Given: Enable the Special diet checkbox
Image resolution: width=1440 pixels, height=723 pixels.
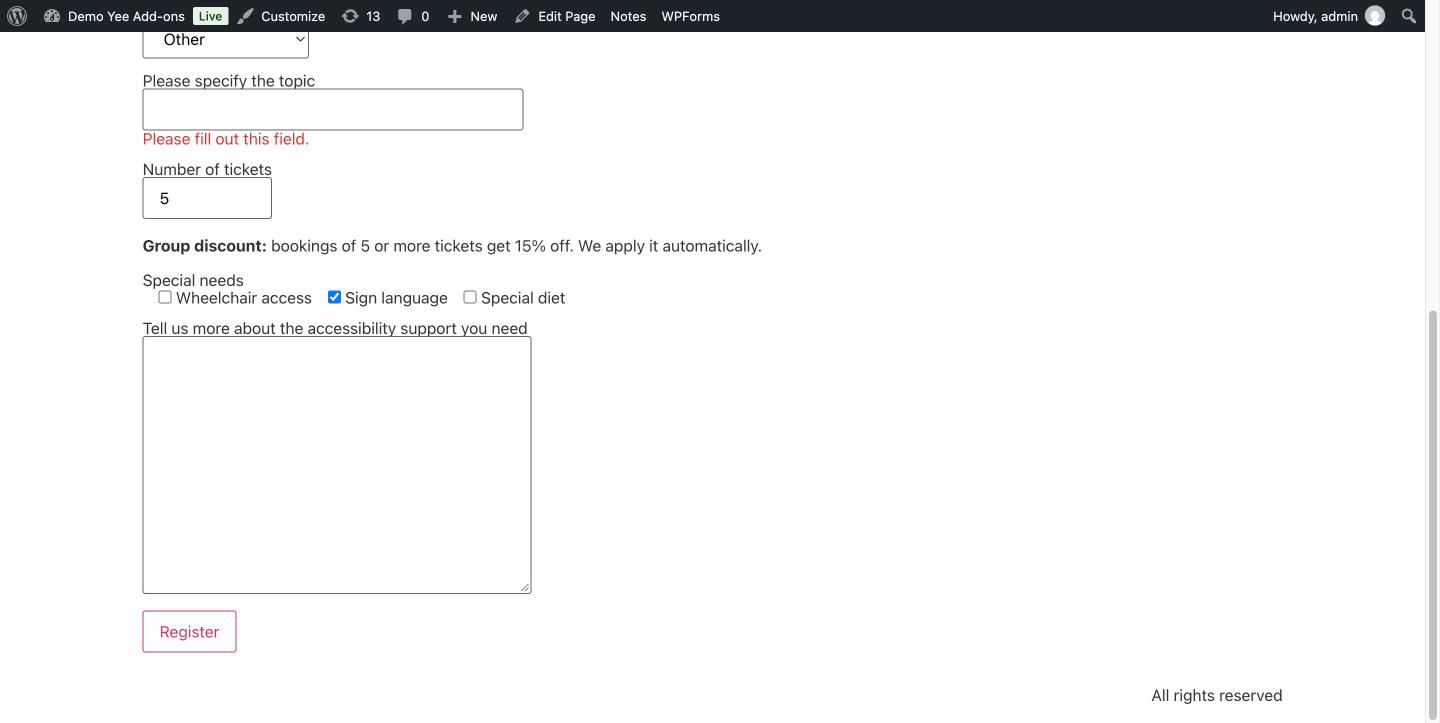Looking at the screenshot, I should pyautogui.click(x=470, y=297).
